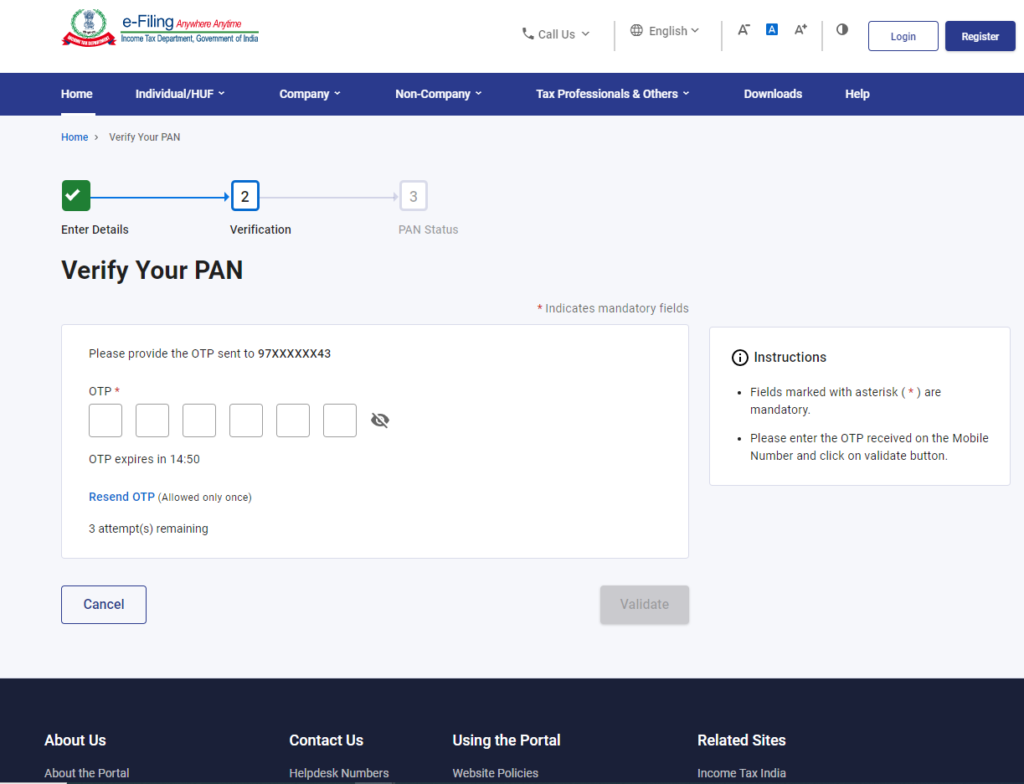Image resolution: width=1024 pixels, height=784 pixels.
Task: Select the decrease font size icon
Action: [x=743, y=29]
